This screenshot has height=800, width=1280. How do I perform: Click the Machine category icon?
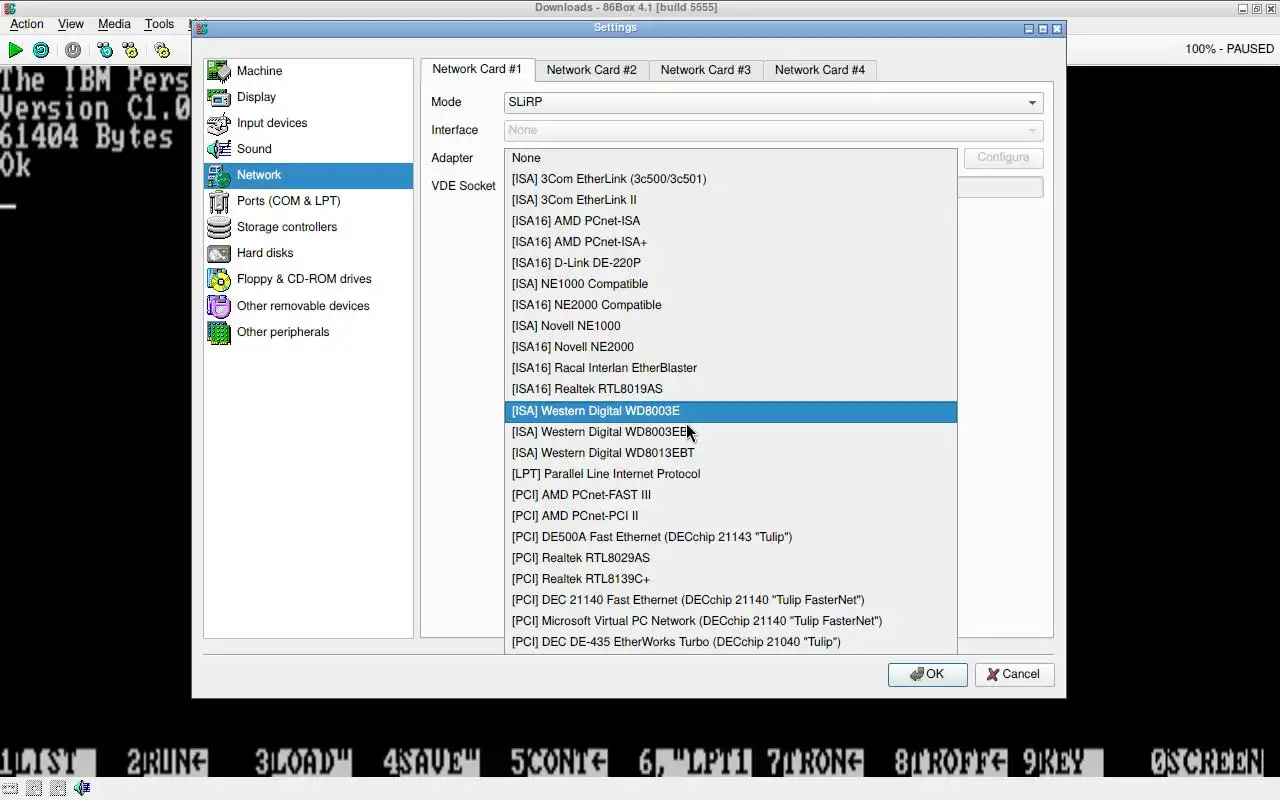219,71
